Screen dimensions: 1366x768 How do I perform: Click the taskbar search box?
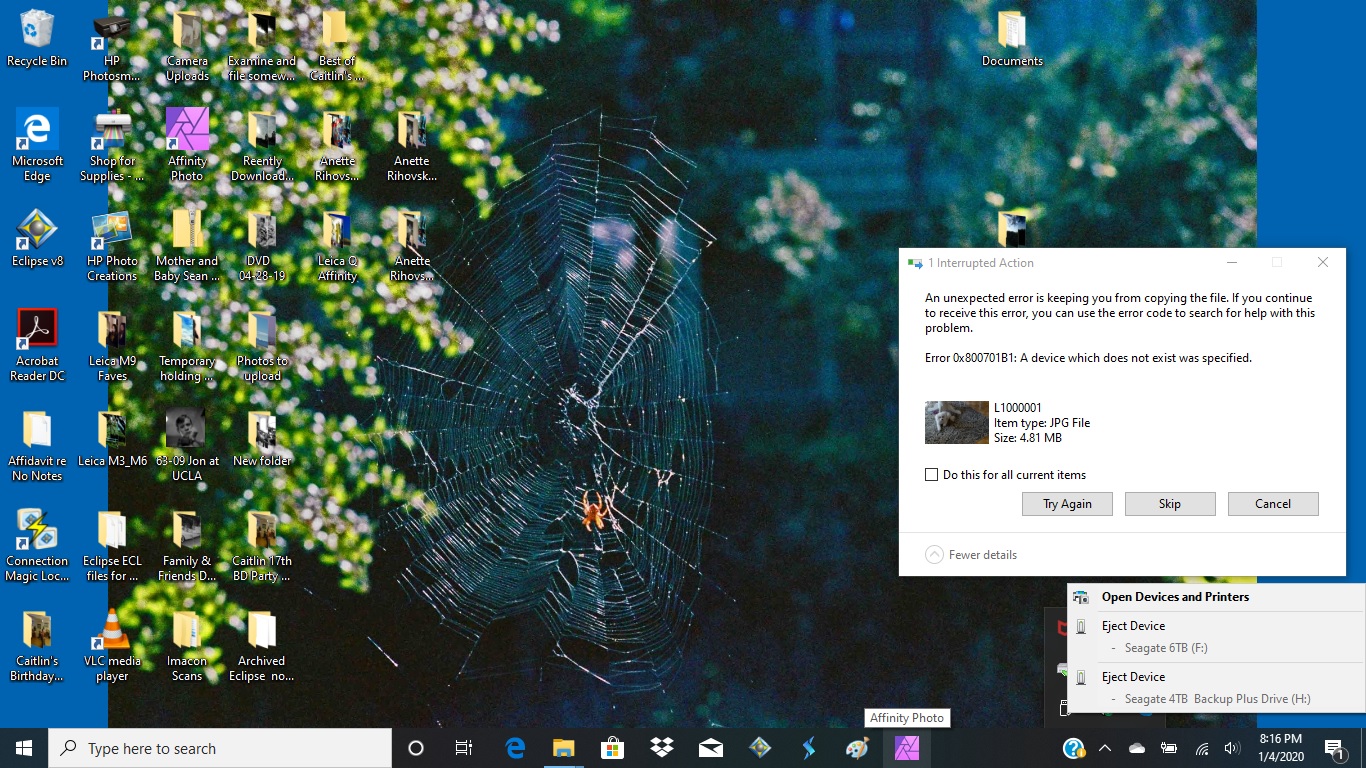tap(220, 748)
